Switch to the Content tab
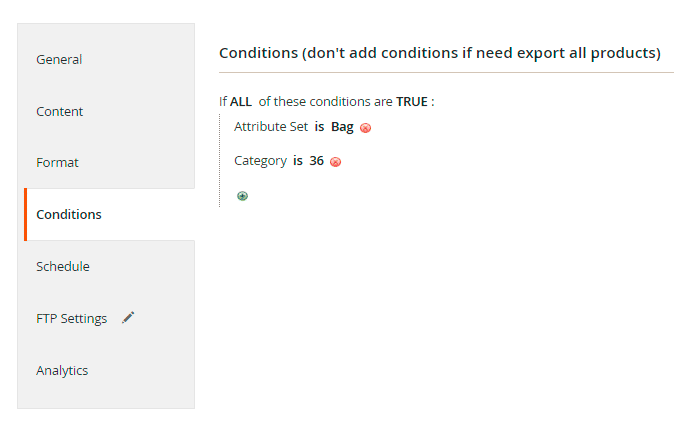This screenshot has width=685, height=432. pyautogui.click(x=59, y=111)
